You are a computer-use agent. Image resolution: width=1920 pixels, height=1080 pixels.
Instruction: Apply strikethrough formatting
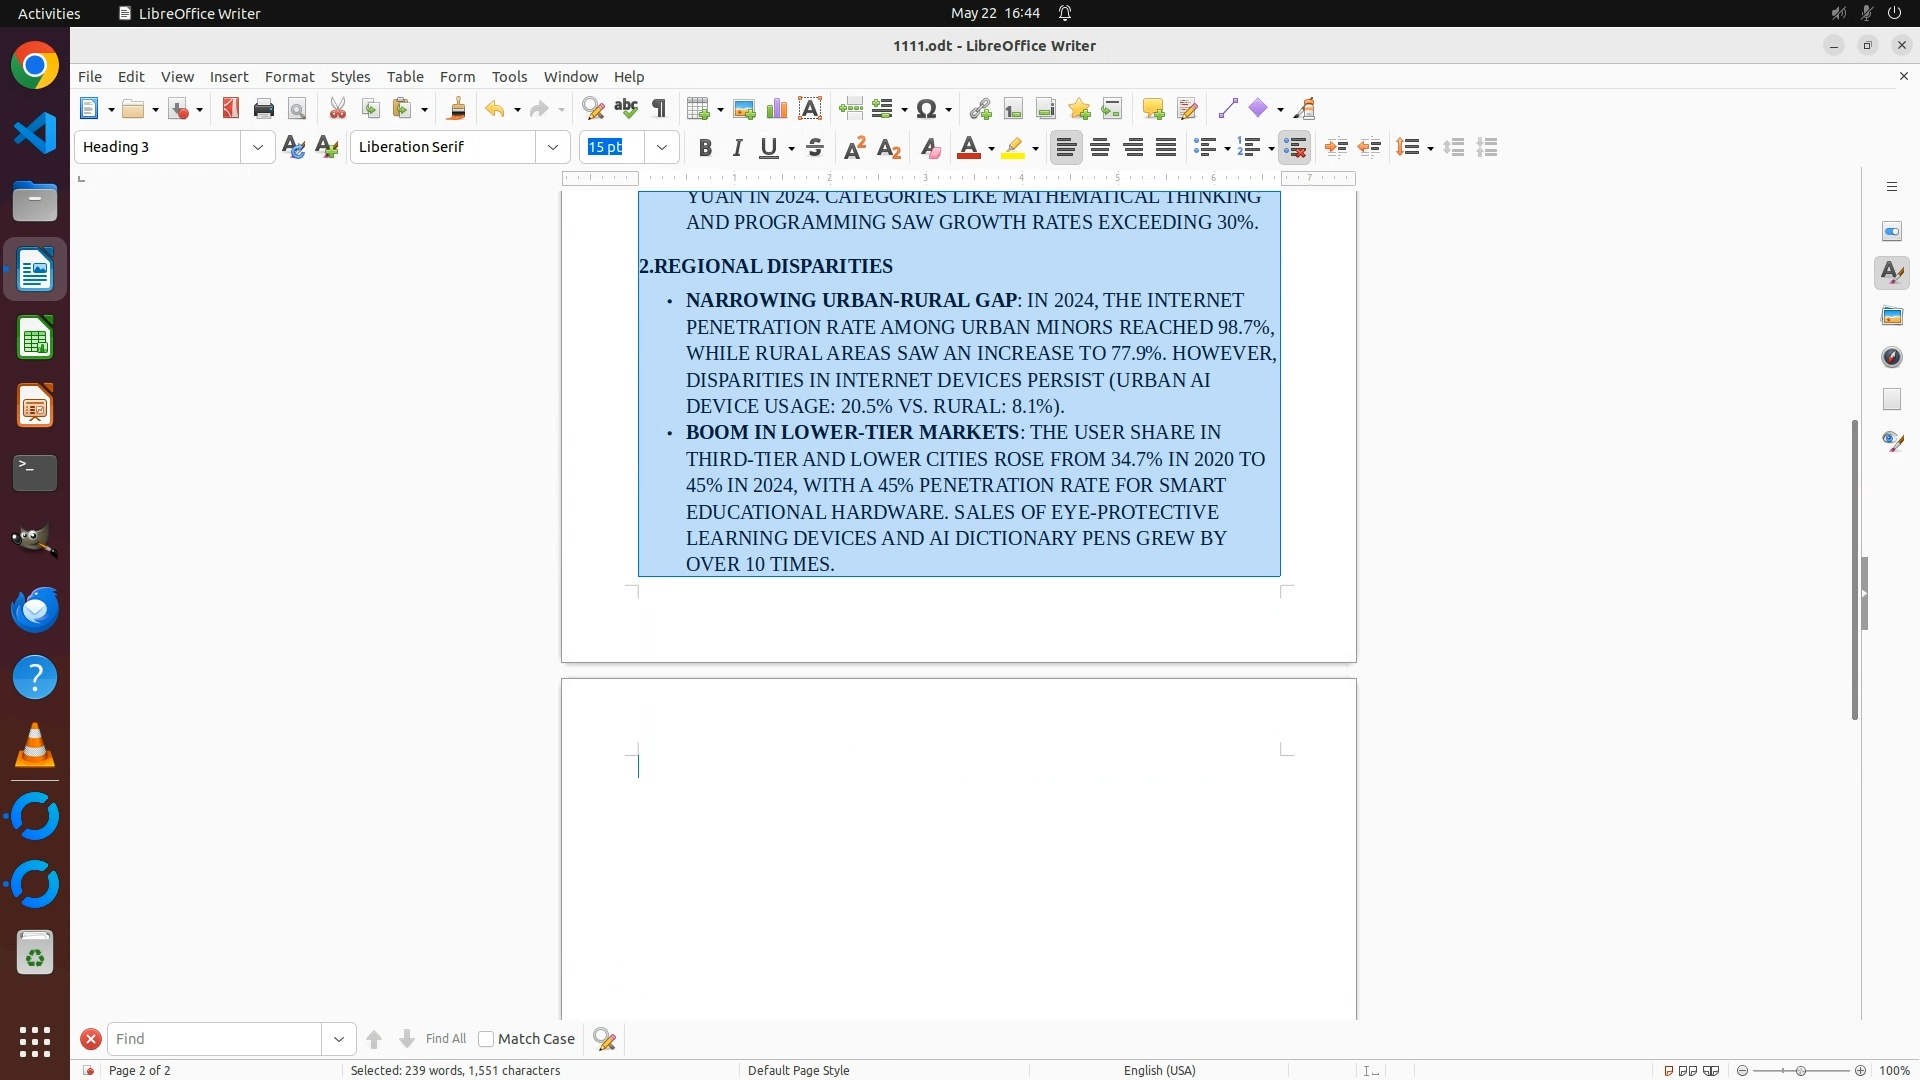[815, 148]
